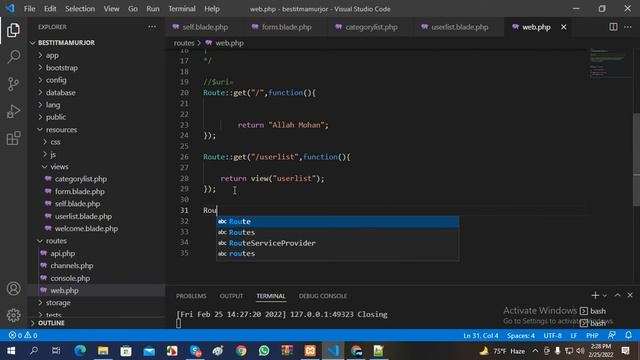Collapse the views folder

(59, 167)
